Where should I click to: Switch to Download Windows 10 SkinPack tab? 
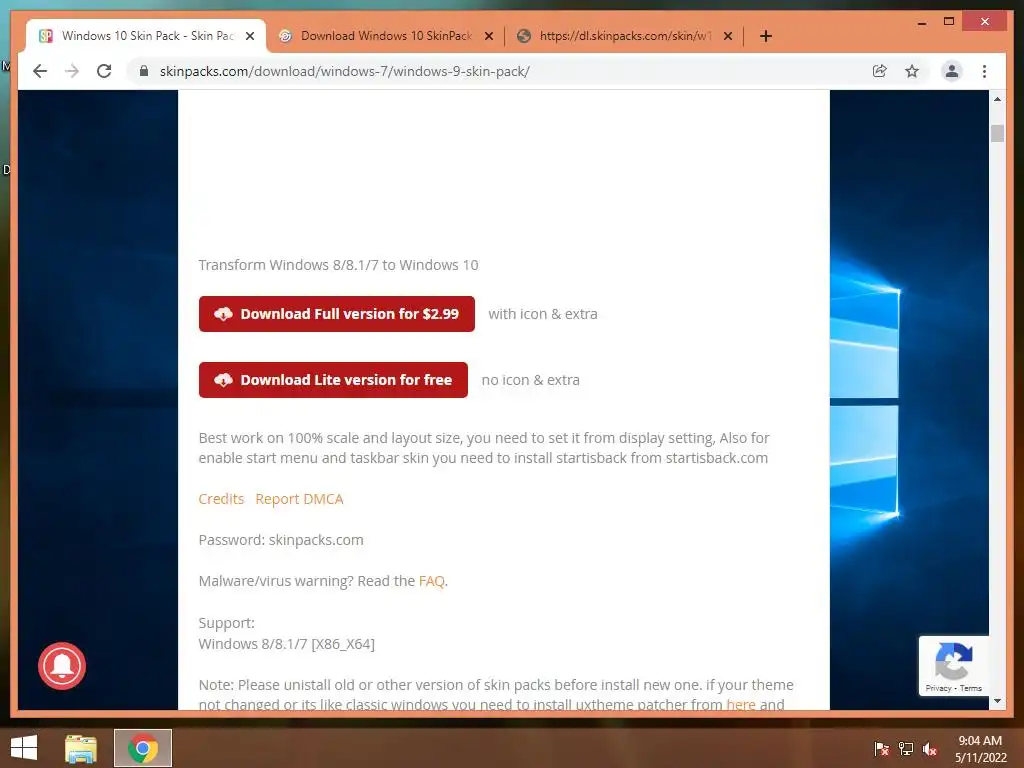(x=385, y=36)
